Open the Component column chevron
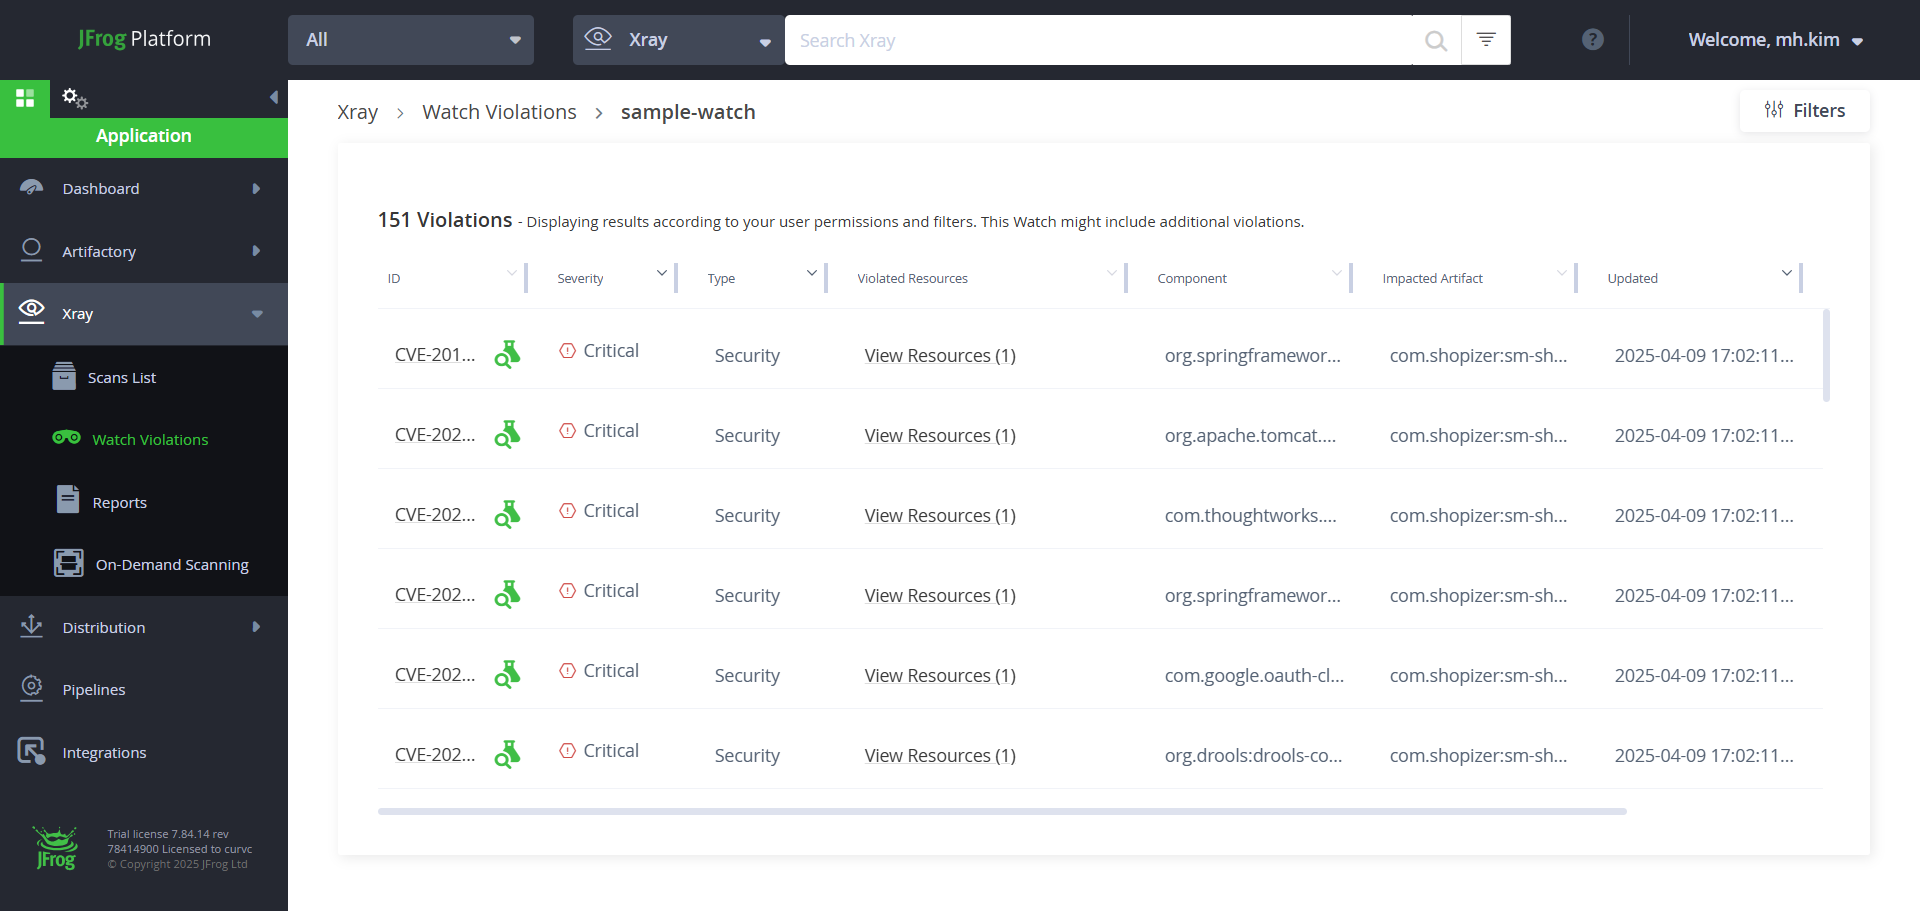The width and height of the screenshot is (1920, 911). pos(1336,273)
